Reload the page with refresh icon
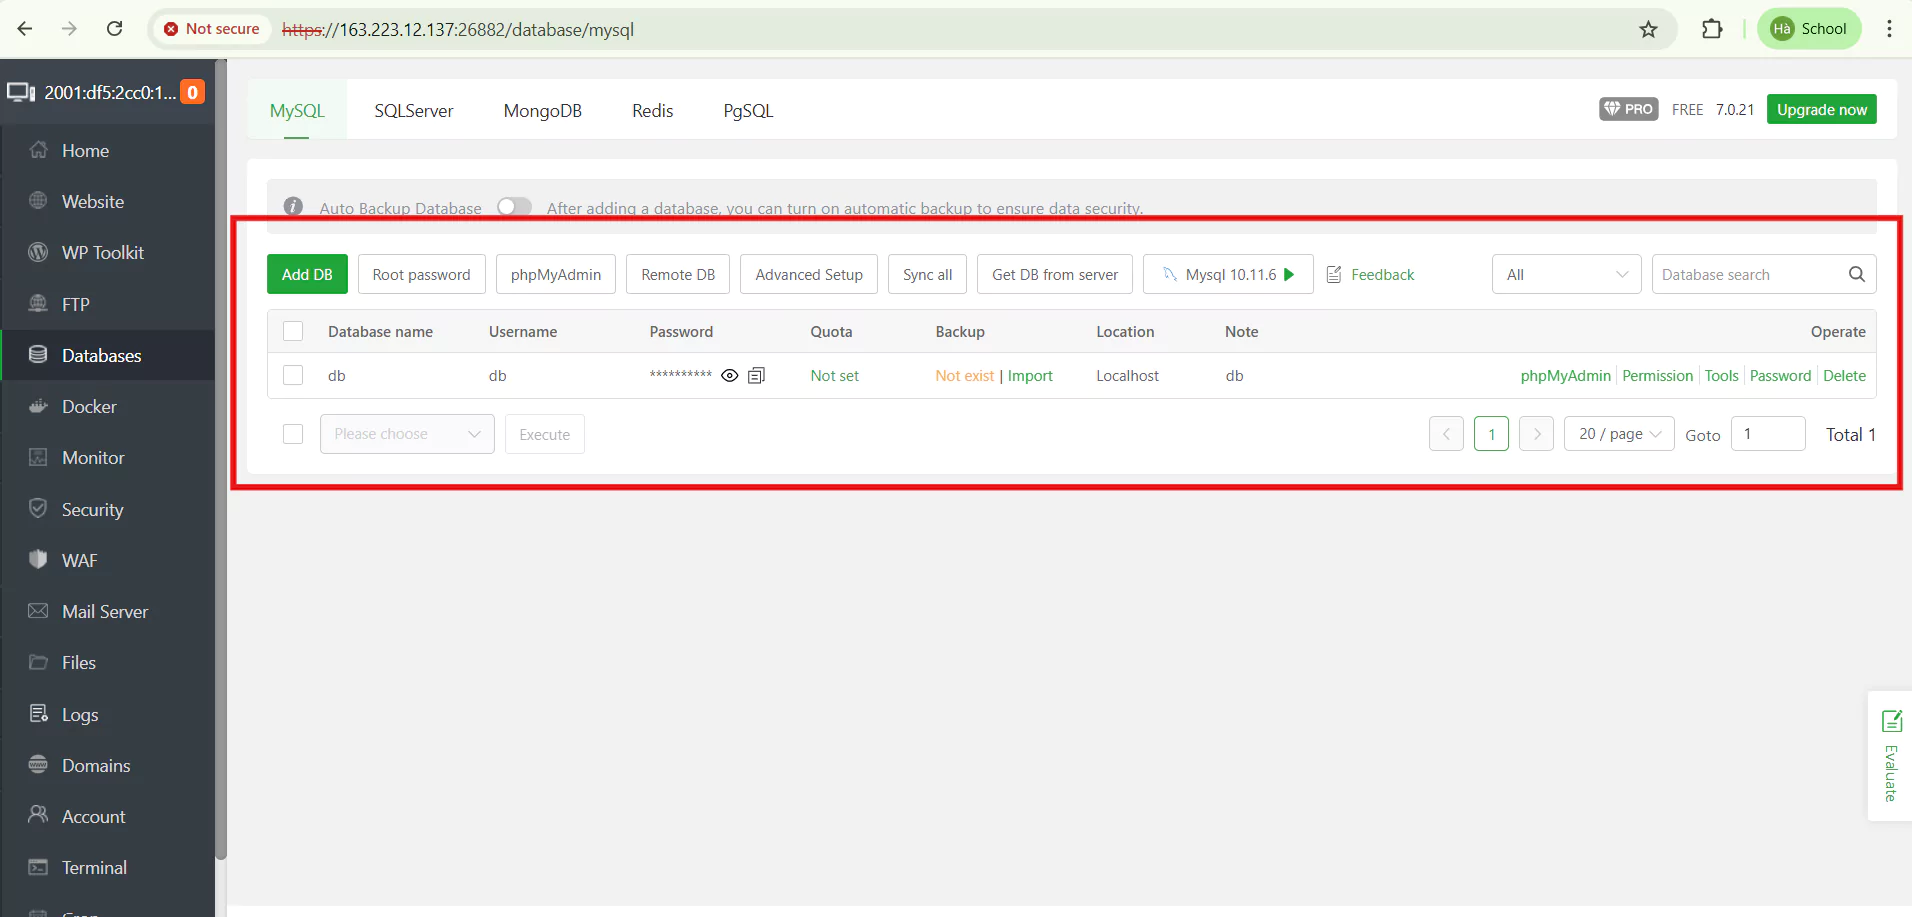The image size is (1912, 917). pyautogui.click(x=115, y=29)
